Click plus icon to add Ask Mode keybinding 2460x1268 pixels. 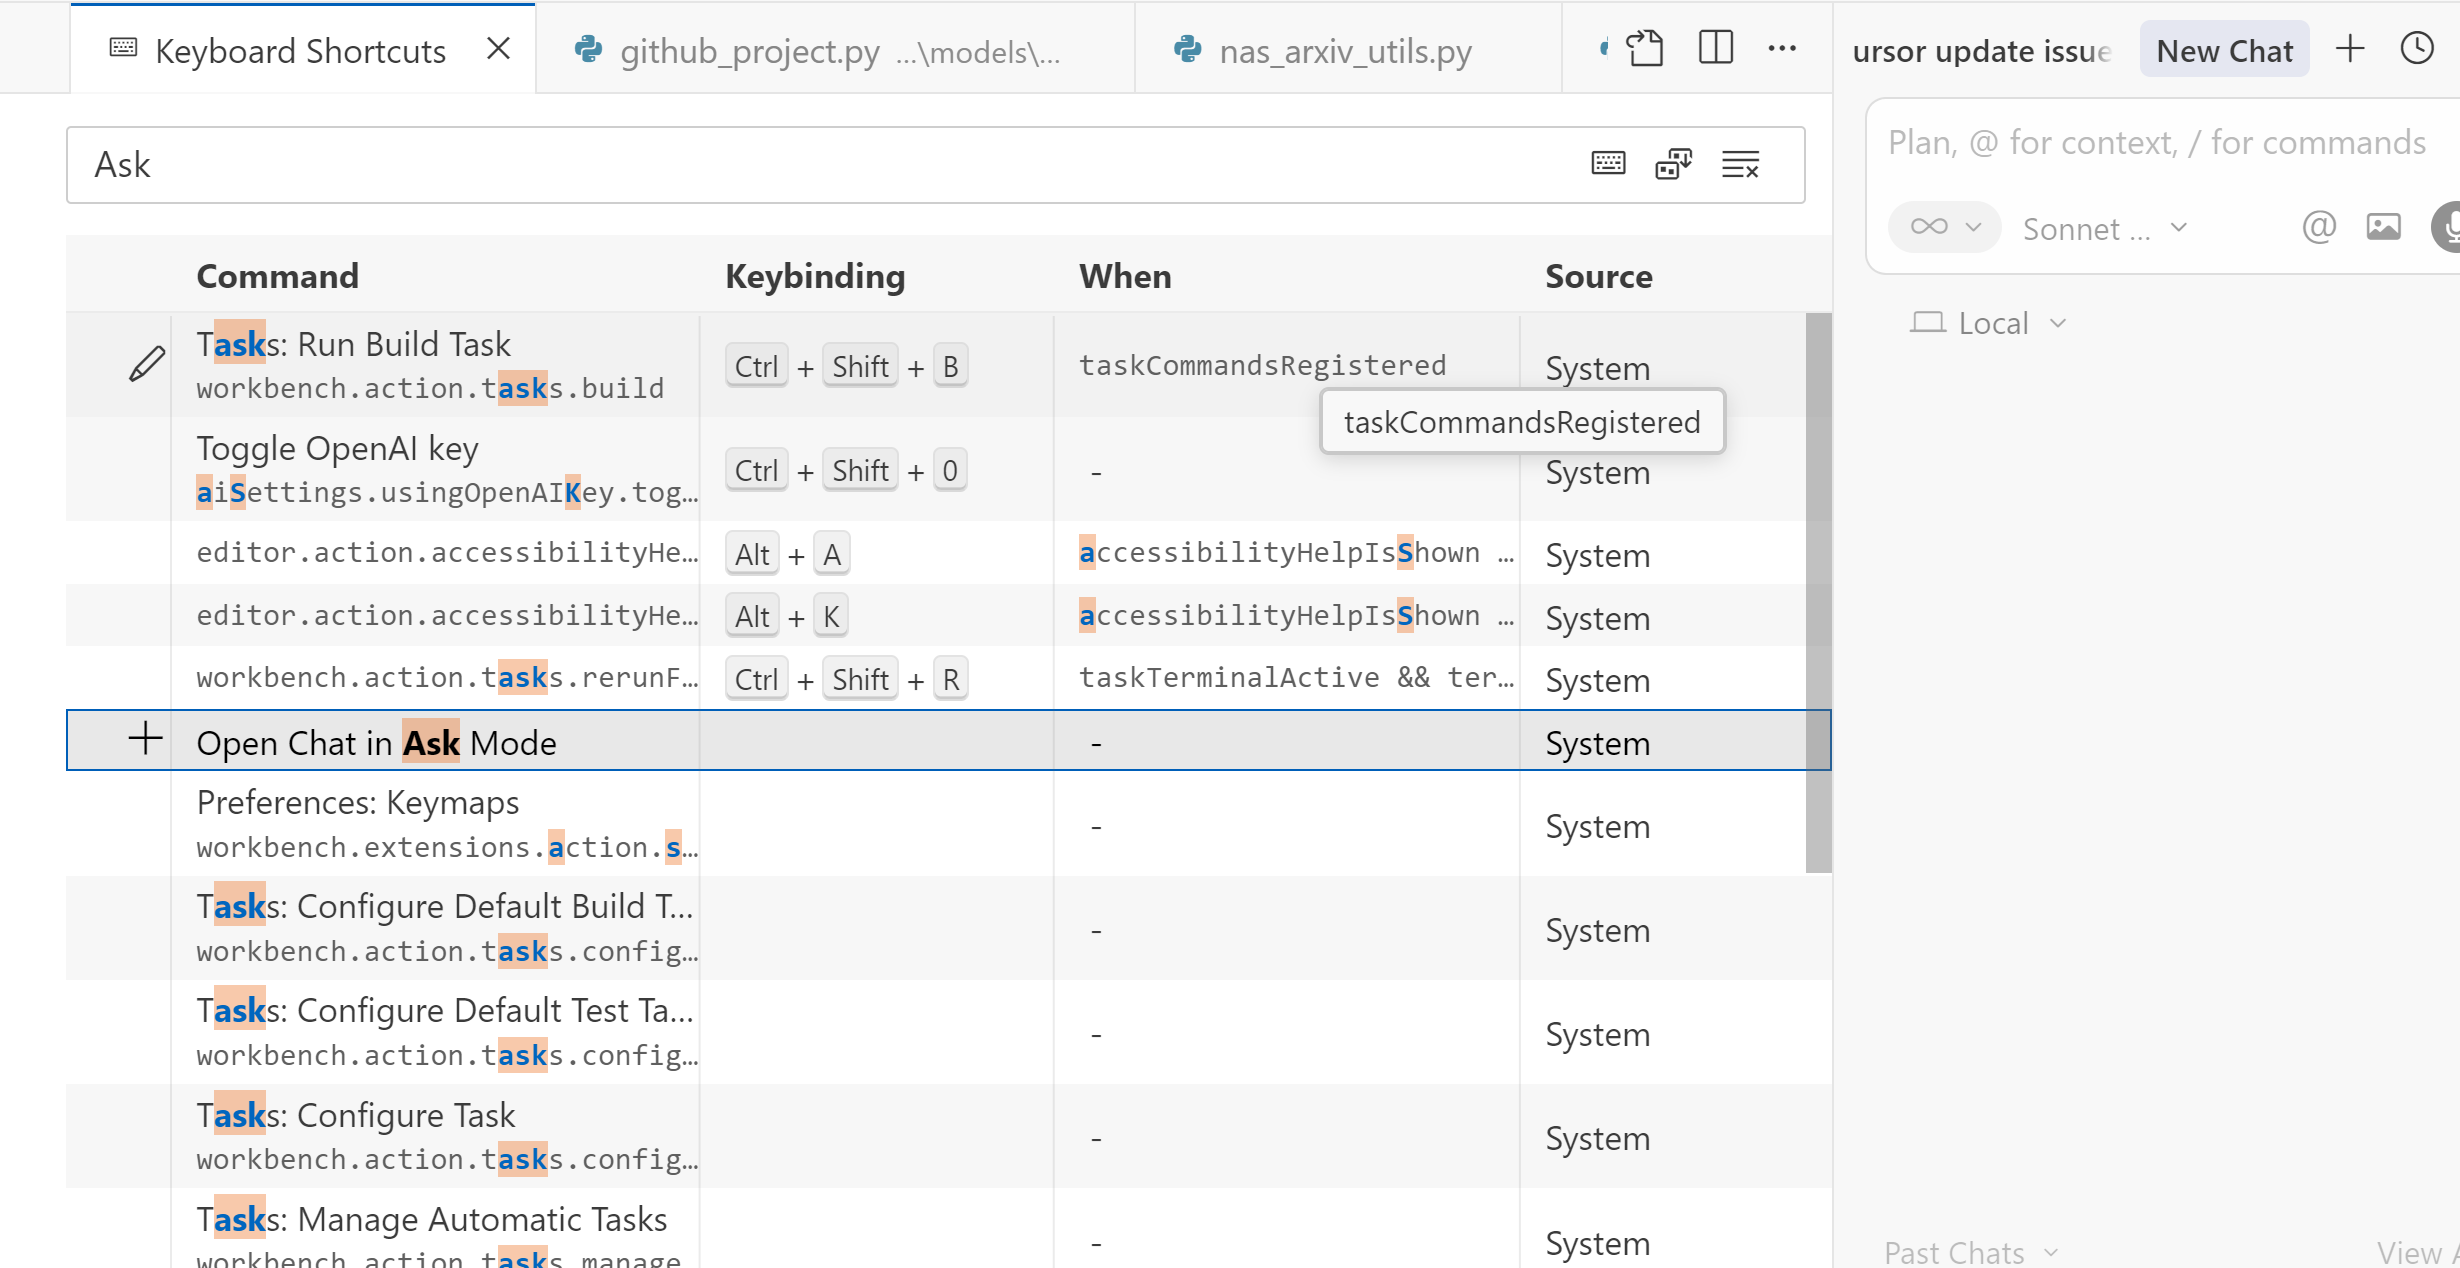146,740
